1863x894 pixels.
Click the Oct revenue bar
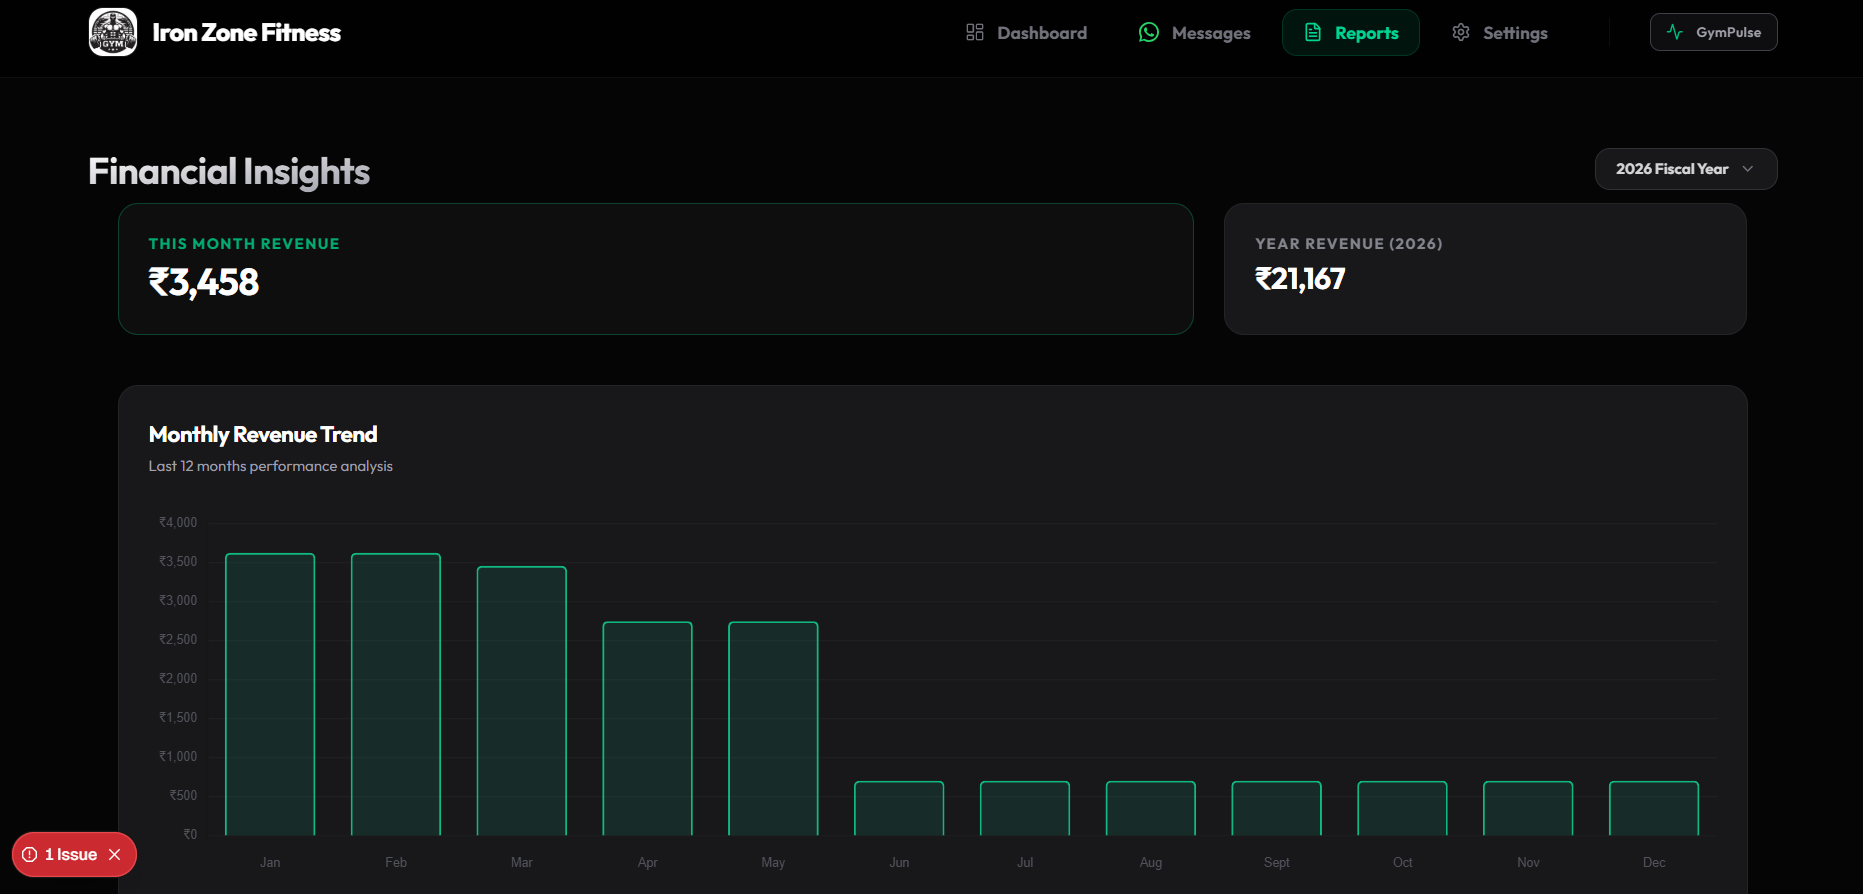(1402, 808)
